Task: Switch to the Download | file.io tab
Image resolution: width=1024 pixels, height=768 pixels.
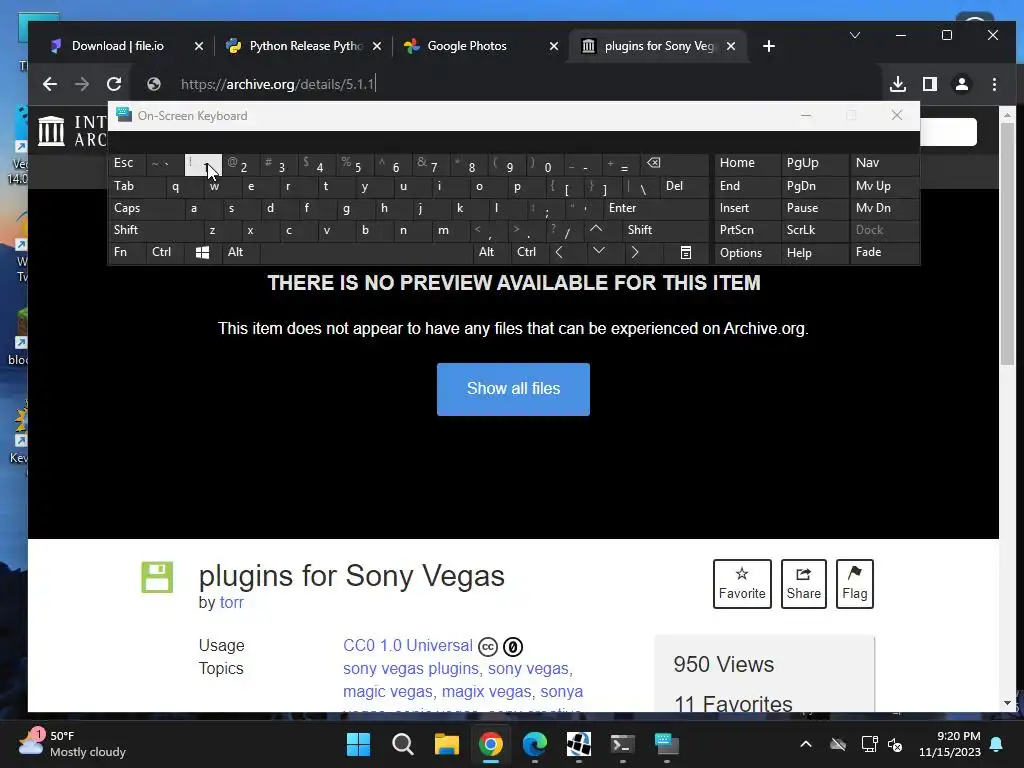Action: click(118, 46)
